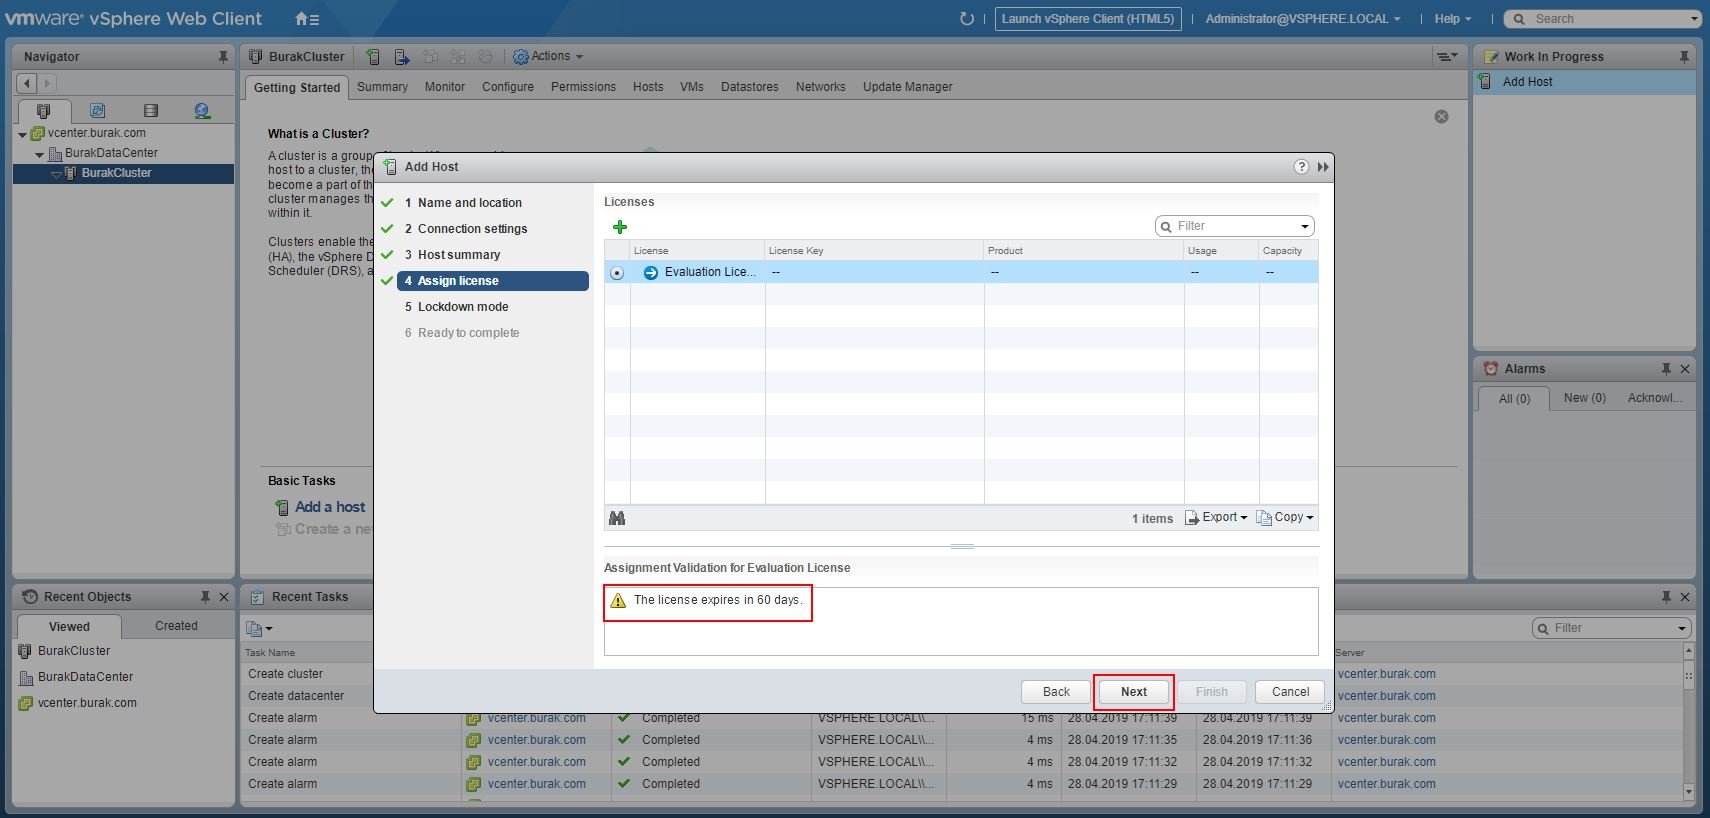Show New (0) alarms tab
1710x818 pixels.
coord(1585,398)
